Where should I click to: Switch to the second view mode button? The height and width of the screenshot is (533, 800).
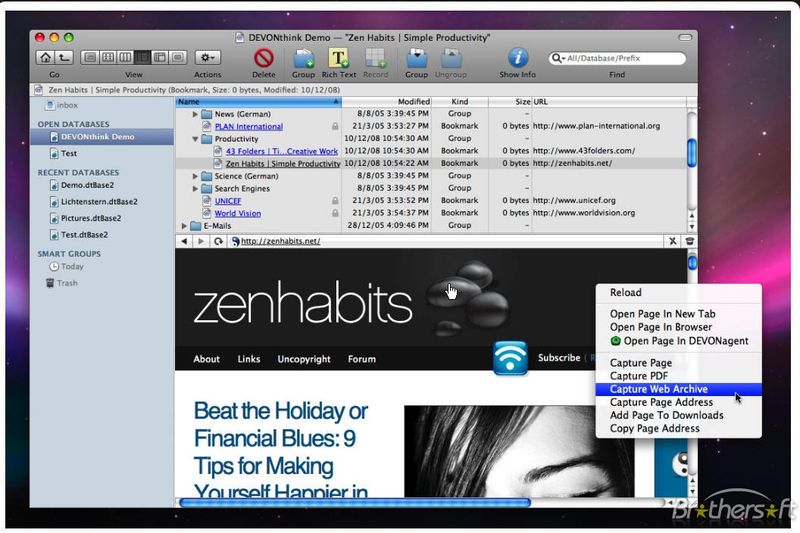[x=108, y=58]
